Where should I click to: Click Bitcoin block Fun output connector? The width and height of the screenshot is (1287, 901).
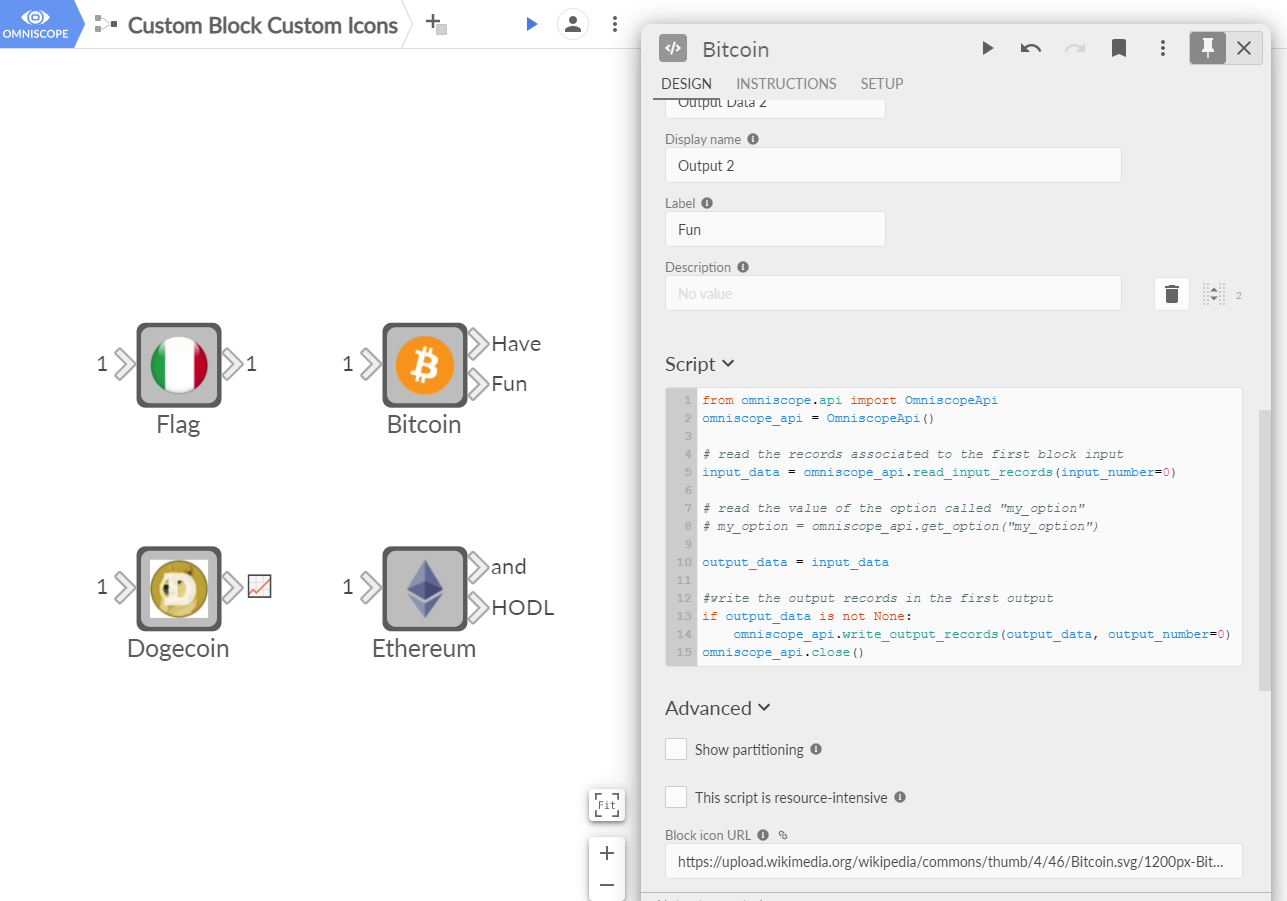pos(478,384)
